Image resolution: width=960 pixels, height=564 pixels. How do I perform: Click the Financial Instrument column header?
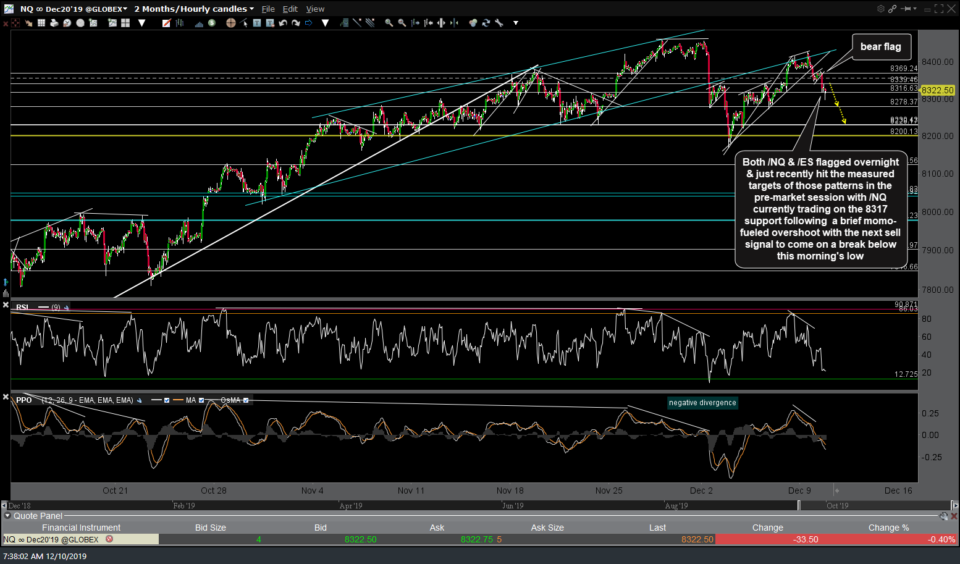81,527
